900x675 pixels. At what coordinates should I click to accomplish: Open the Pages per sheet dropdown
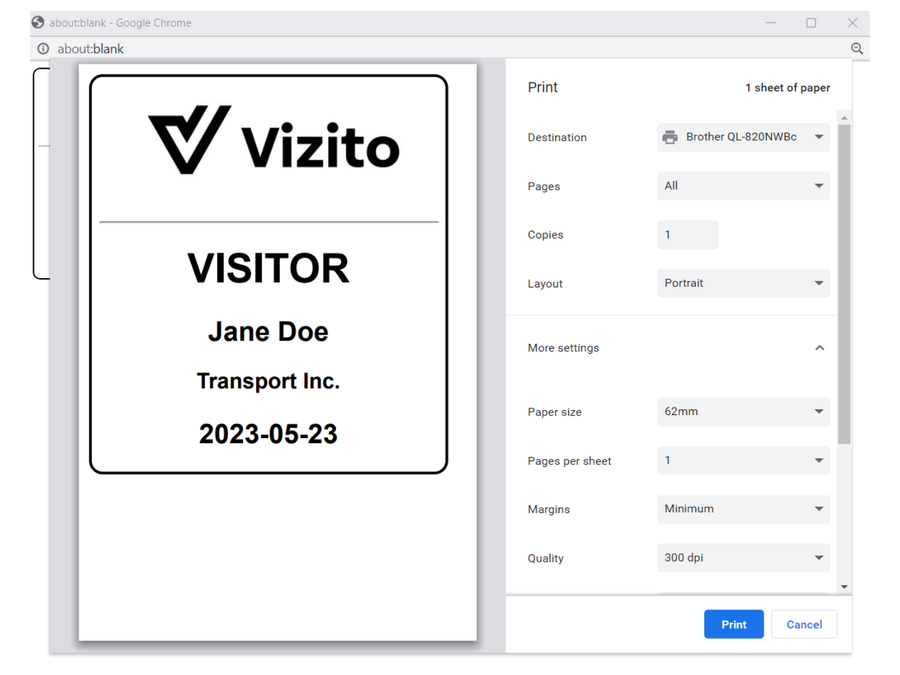click(743, 460)
